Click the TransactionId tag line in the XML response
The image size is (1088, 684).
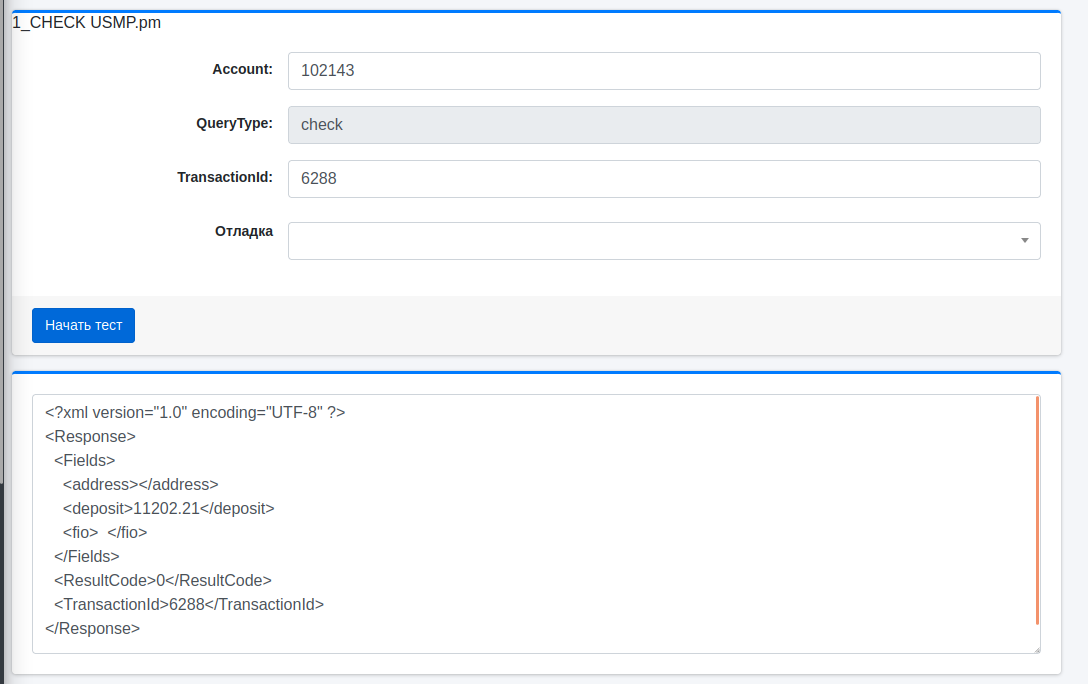coord(189,604)
